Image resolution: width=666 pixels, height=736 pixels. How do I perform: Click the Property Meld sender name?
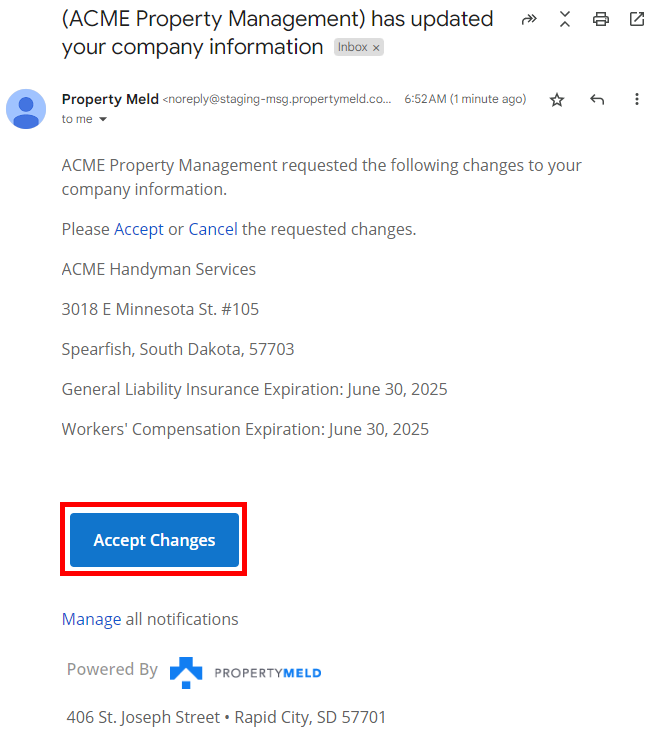(109, 99)
